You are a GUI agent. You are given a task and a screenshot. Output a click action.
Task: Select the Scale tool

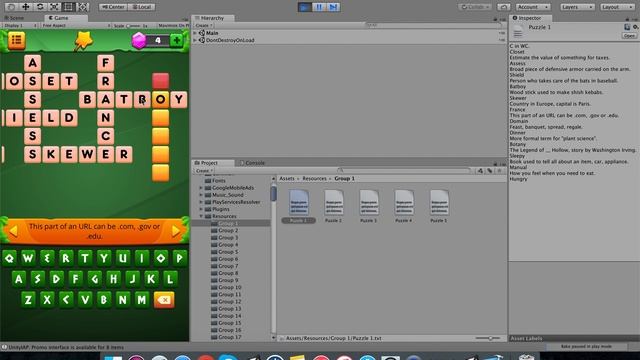click(x=54, y=7)
